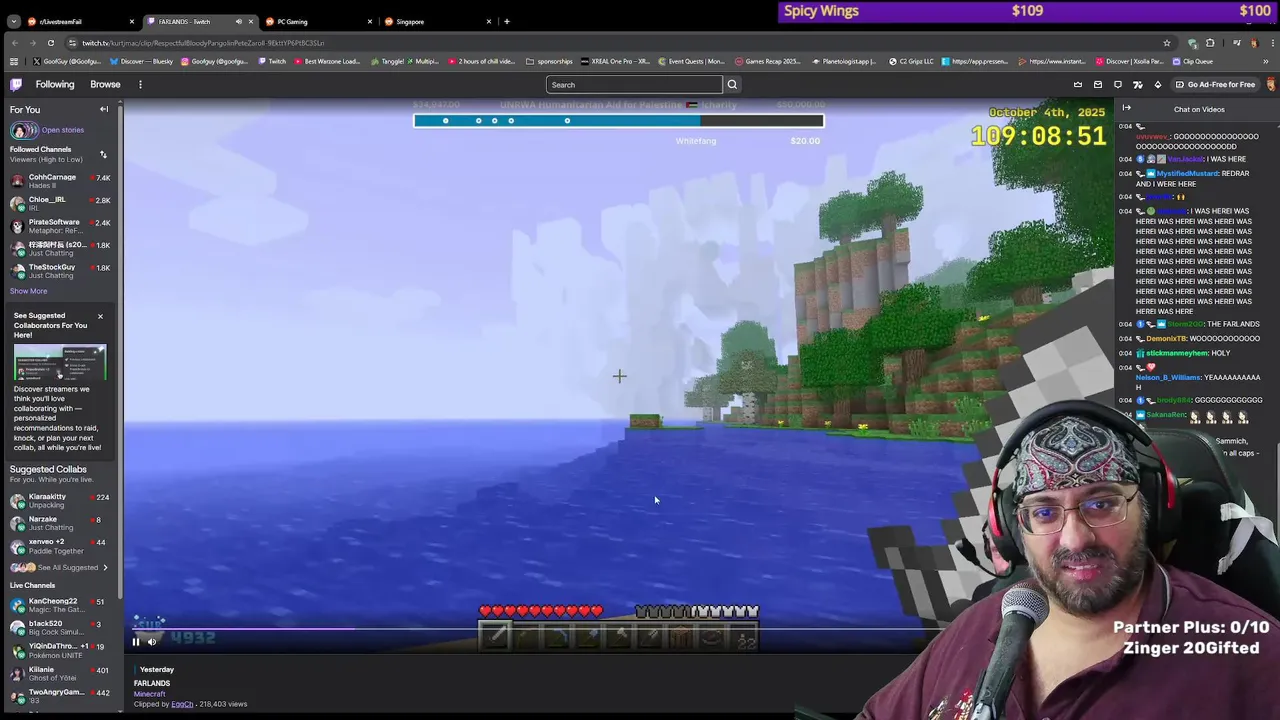The image size is (1280, 720).
Task: Open browser tab search dropdown
Action: 13,21
